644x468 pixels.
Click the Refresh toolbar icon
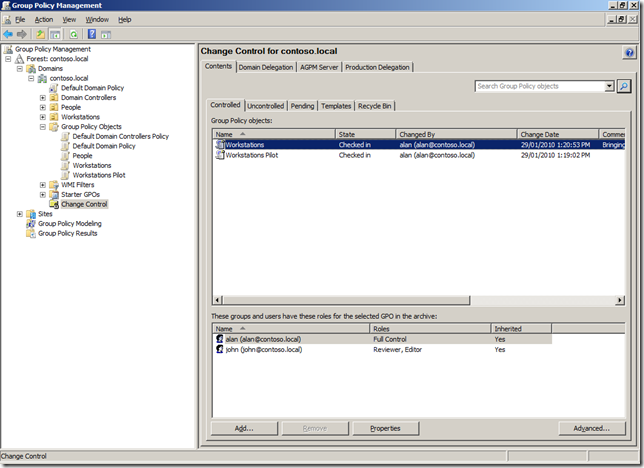(73, 34)
